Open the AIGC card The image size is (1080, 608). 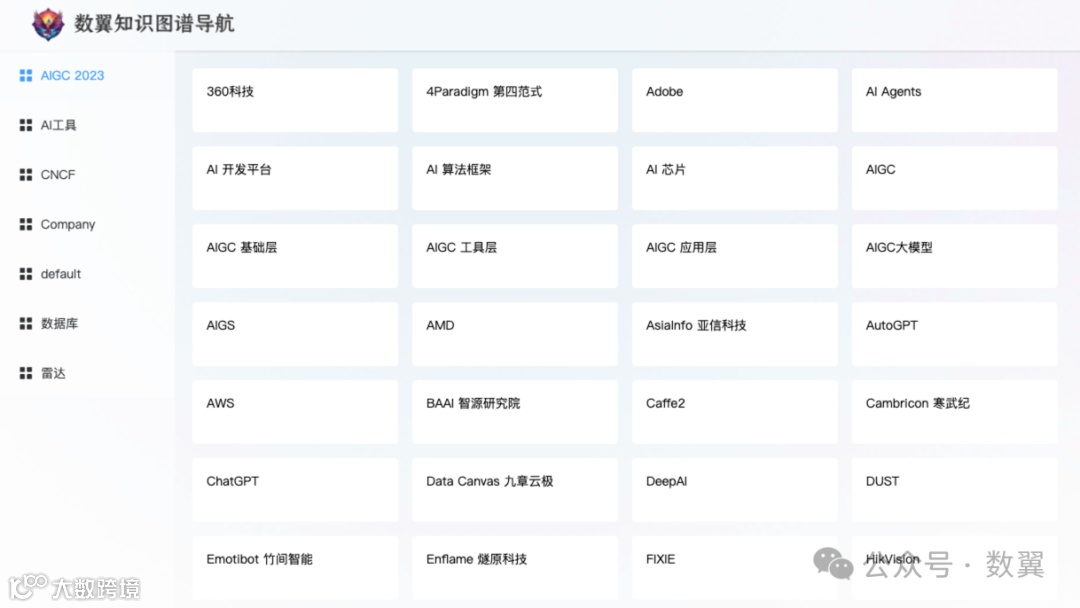(x=955, y=178)
